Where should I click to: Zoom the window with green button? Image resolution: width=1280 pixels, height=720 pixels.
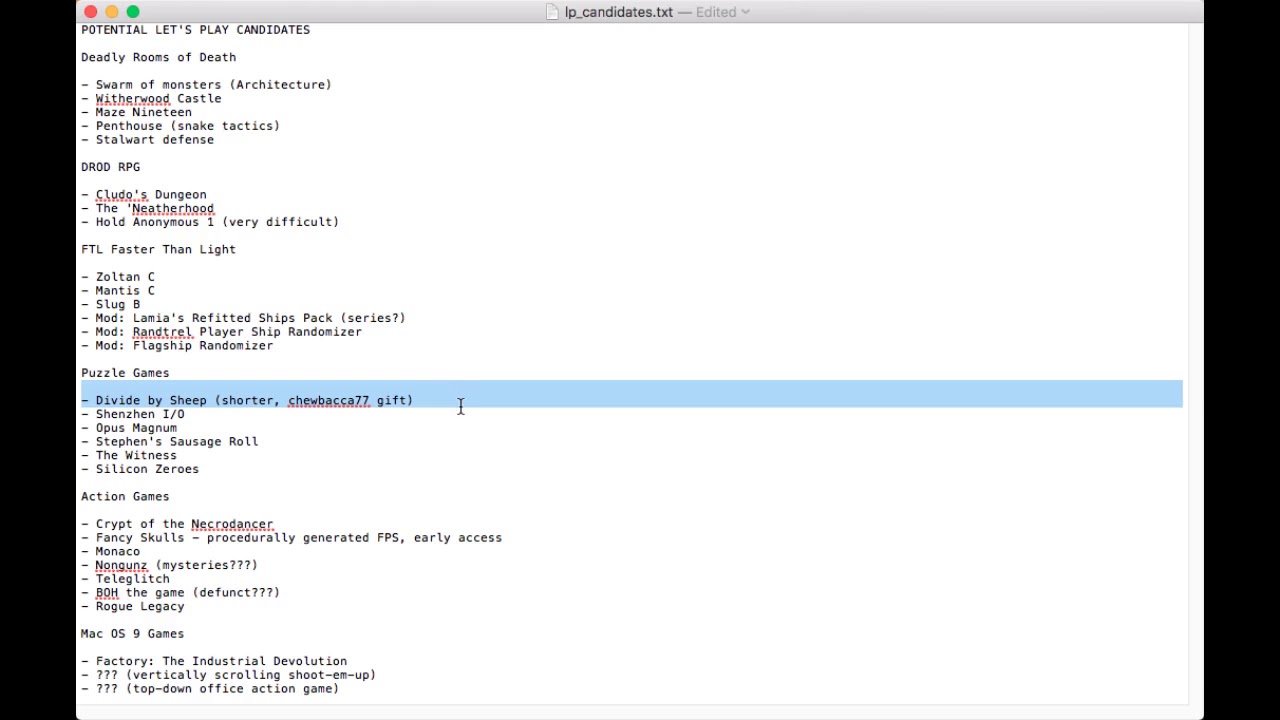click(x=133, y=12)
